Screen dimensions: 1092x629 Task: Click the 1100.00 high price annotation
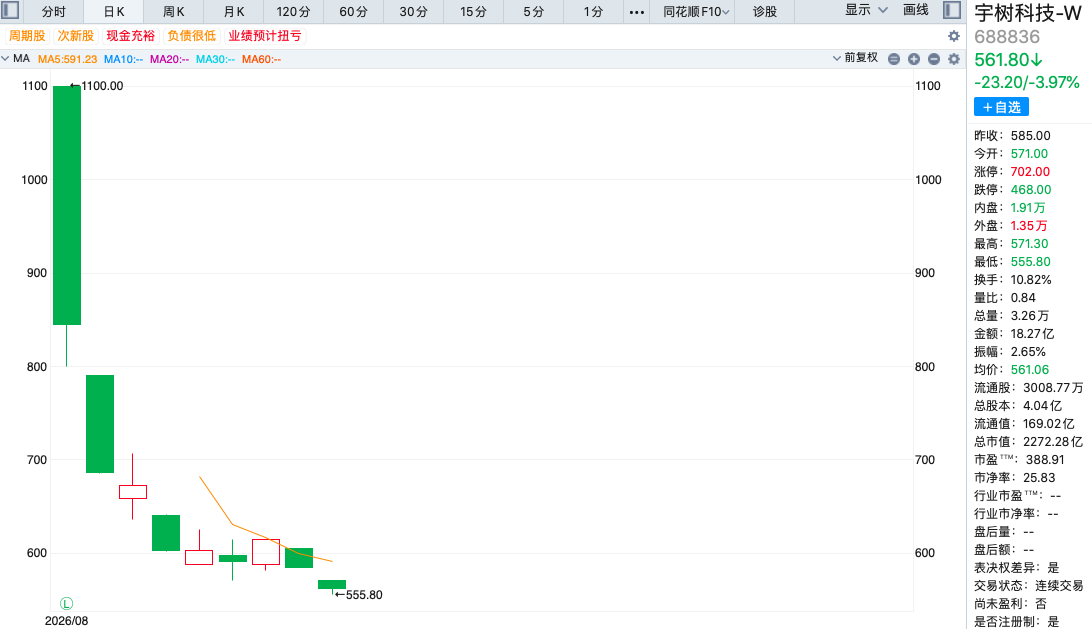[x=102, y=86]
